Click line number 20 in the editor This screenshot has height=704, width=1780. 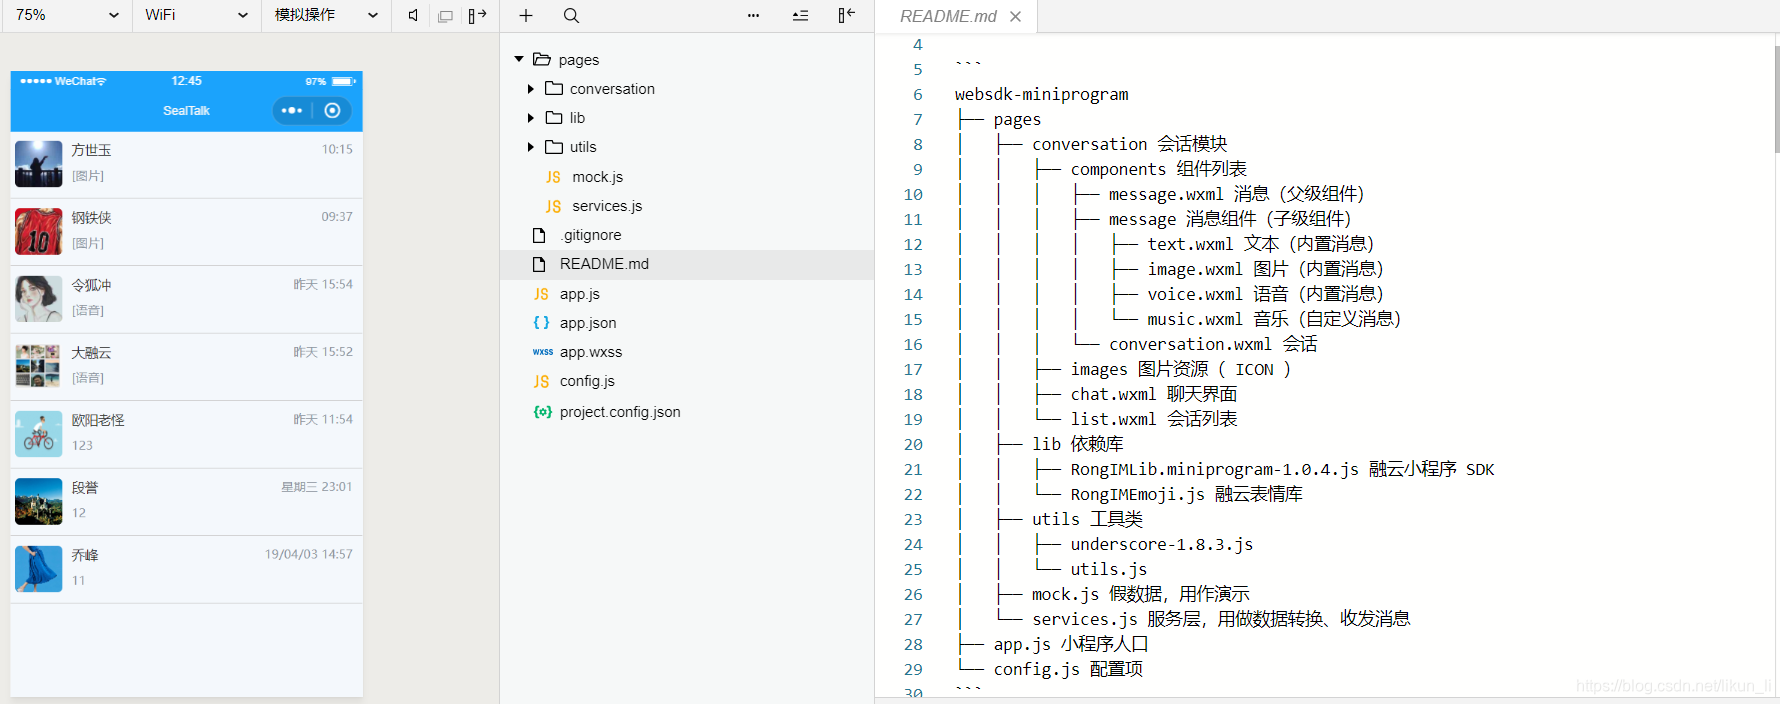click(913, 444)
